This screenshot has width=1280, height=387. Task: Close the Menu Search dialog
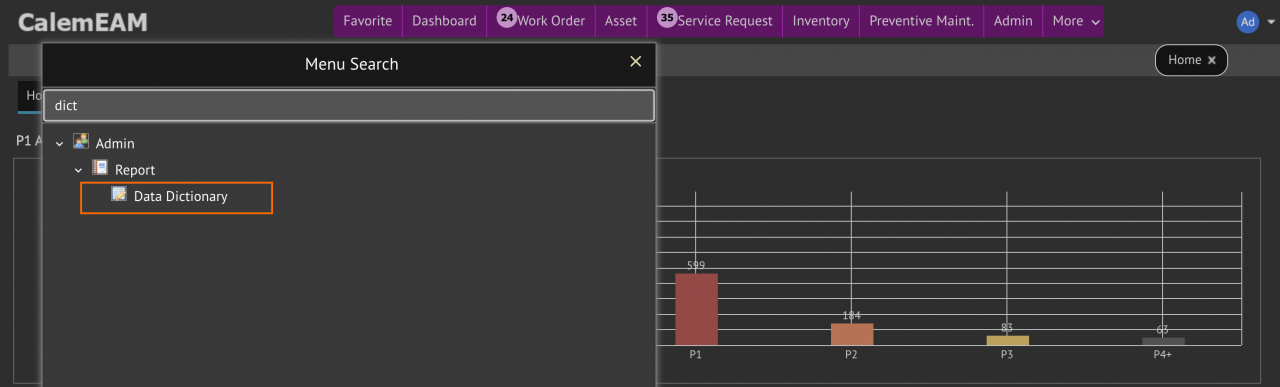(x=635, y=62)
